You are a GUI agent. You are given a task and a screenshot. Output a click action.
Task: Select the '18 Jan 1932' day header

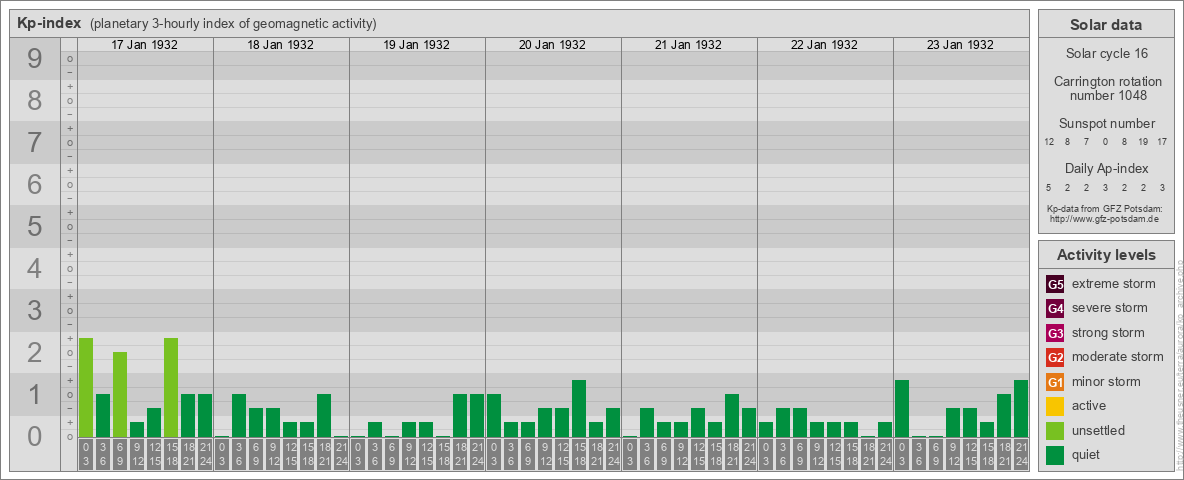pos(280,45)
